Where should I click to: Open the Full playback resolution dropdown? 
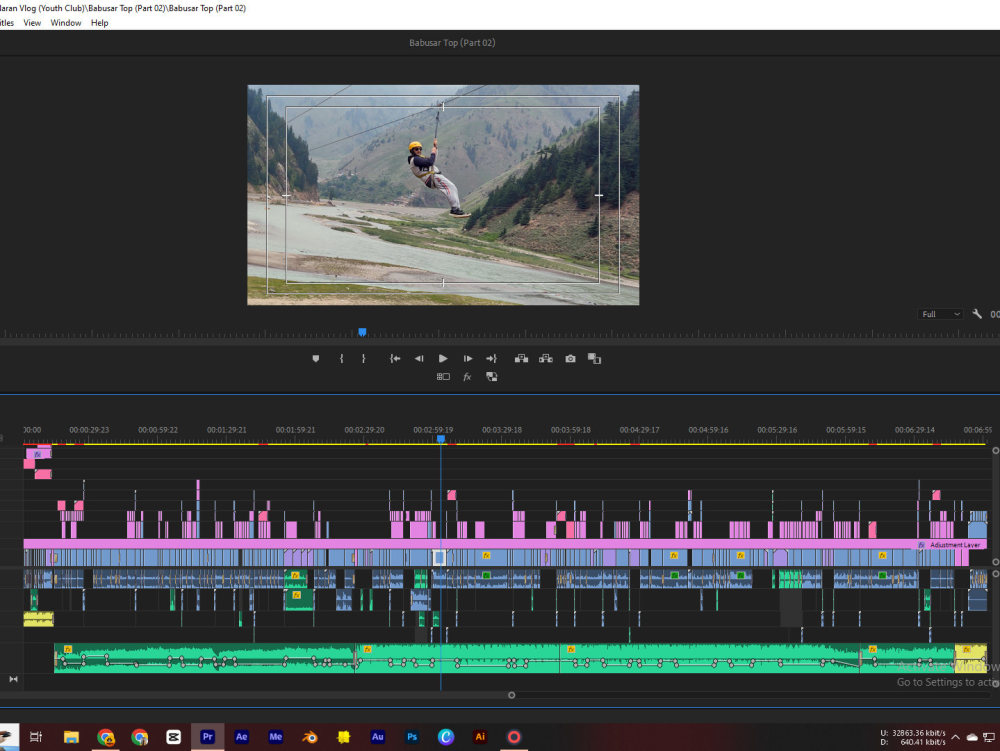click(x=941, y=314)
